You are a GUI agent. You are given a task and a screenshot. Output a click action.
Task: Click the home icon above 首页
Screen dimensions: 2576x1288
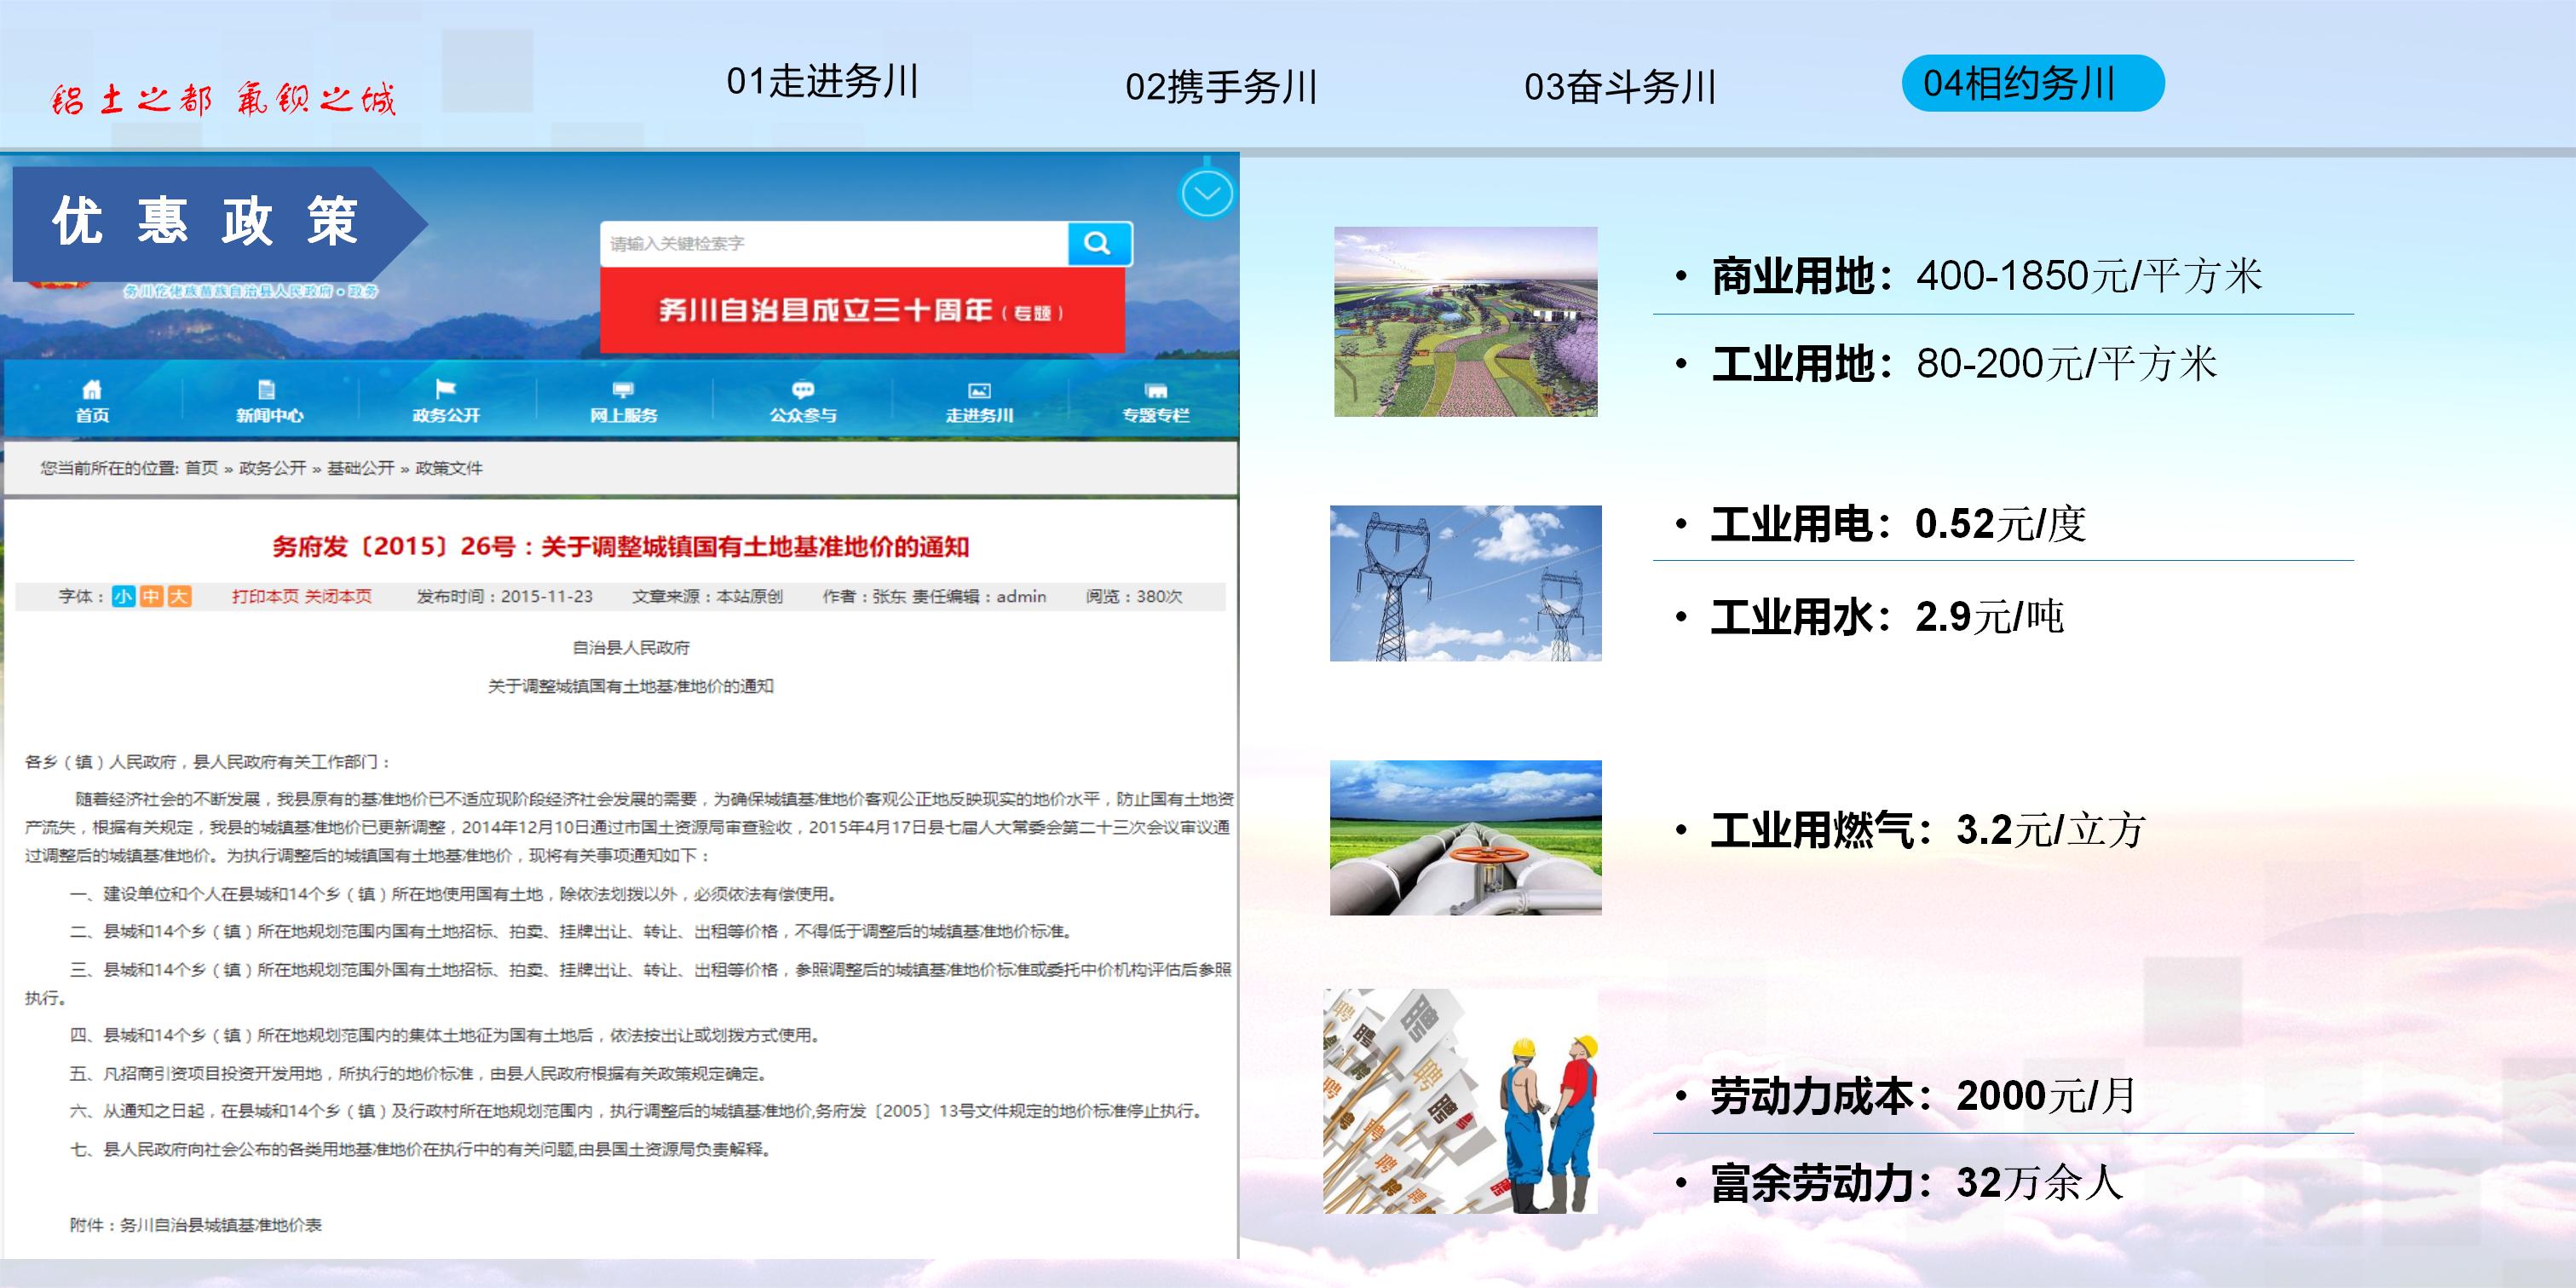(x=92, y=390)
